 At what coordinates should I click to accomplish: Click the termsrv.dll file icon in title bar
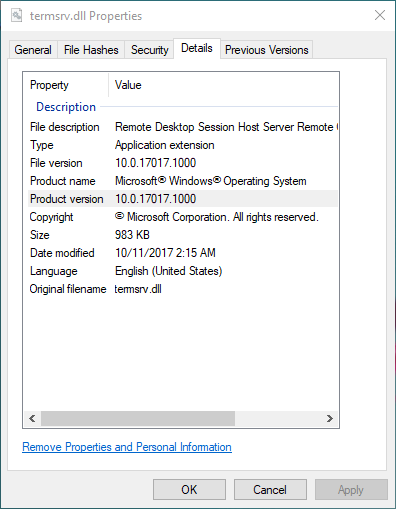click(x=16, y=15)
